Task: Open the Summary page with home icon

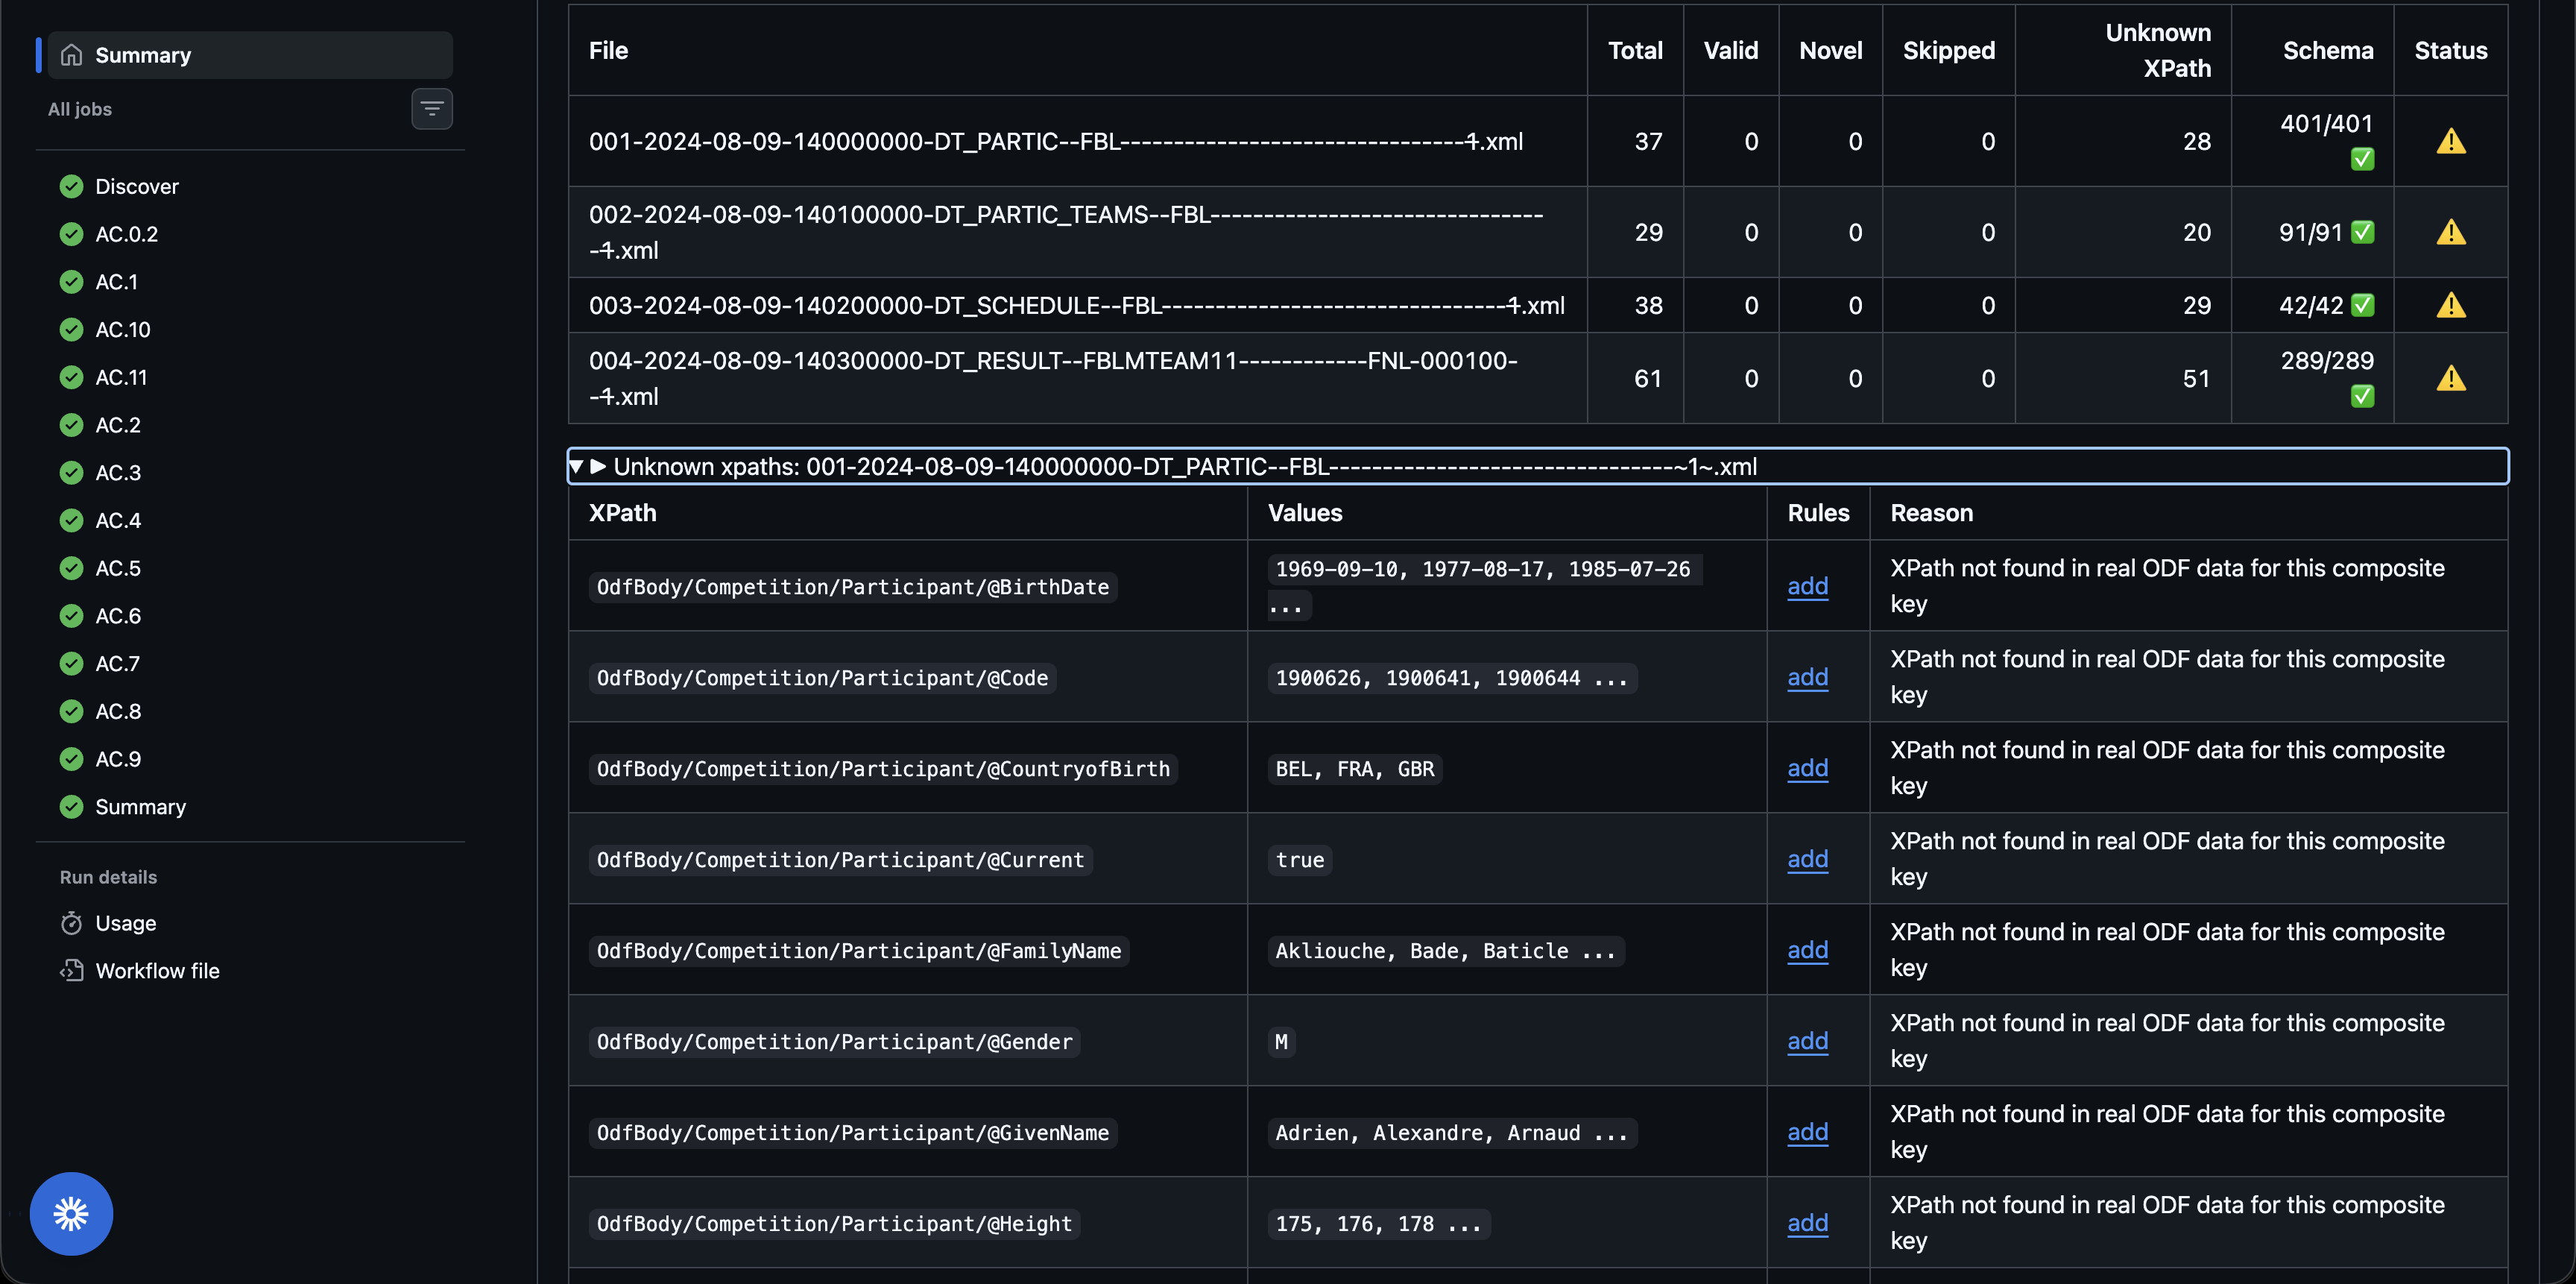Action: (x=250, y=55)
